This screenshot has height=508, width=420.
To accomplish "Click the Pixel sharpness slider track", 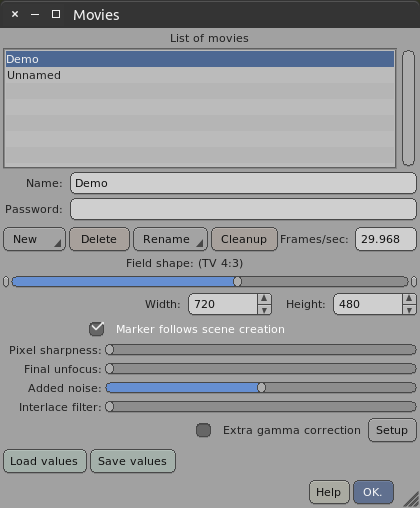I will click(261, 350).
